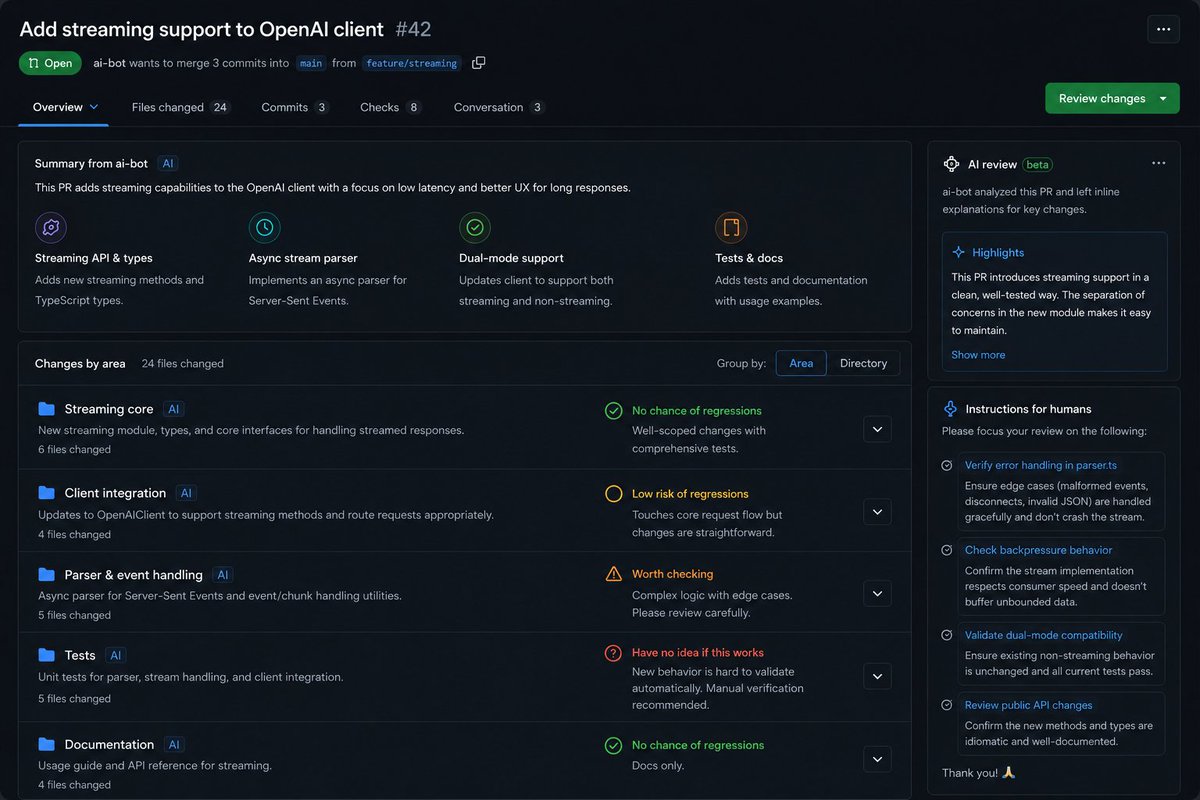Click the yellow circle Low risk icon
This screenshot has width=1200, height=800.
[x=614, y=494]
